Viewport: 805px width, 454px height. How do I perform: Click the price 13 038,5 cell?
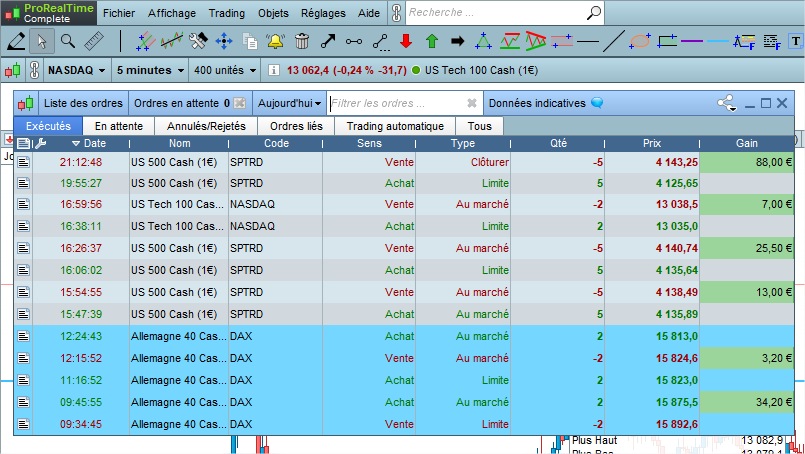(x=652, y=204)
